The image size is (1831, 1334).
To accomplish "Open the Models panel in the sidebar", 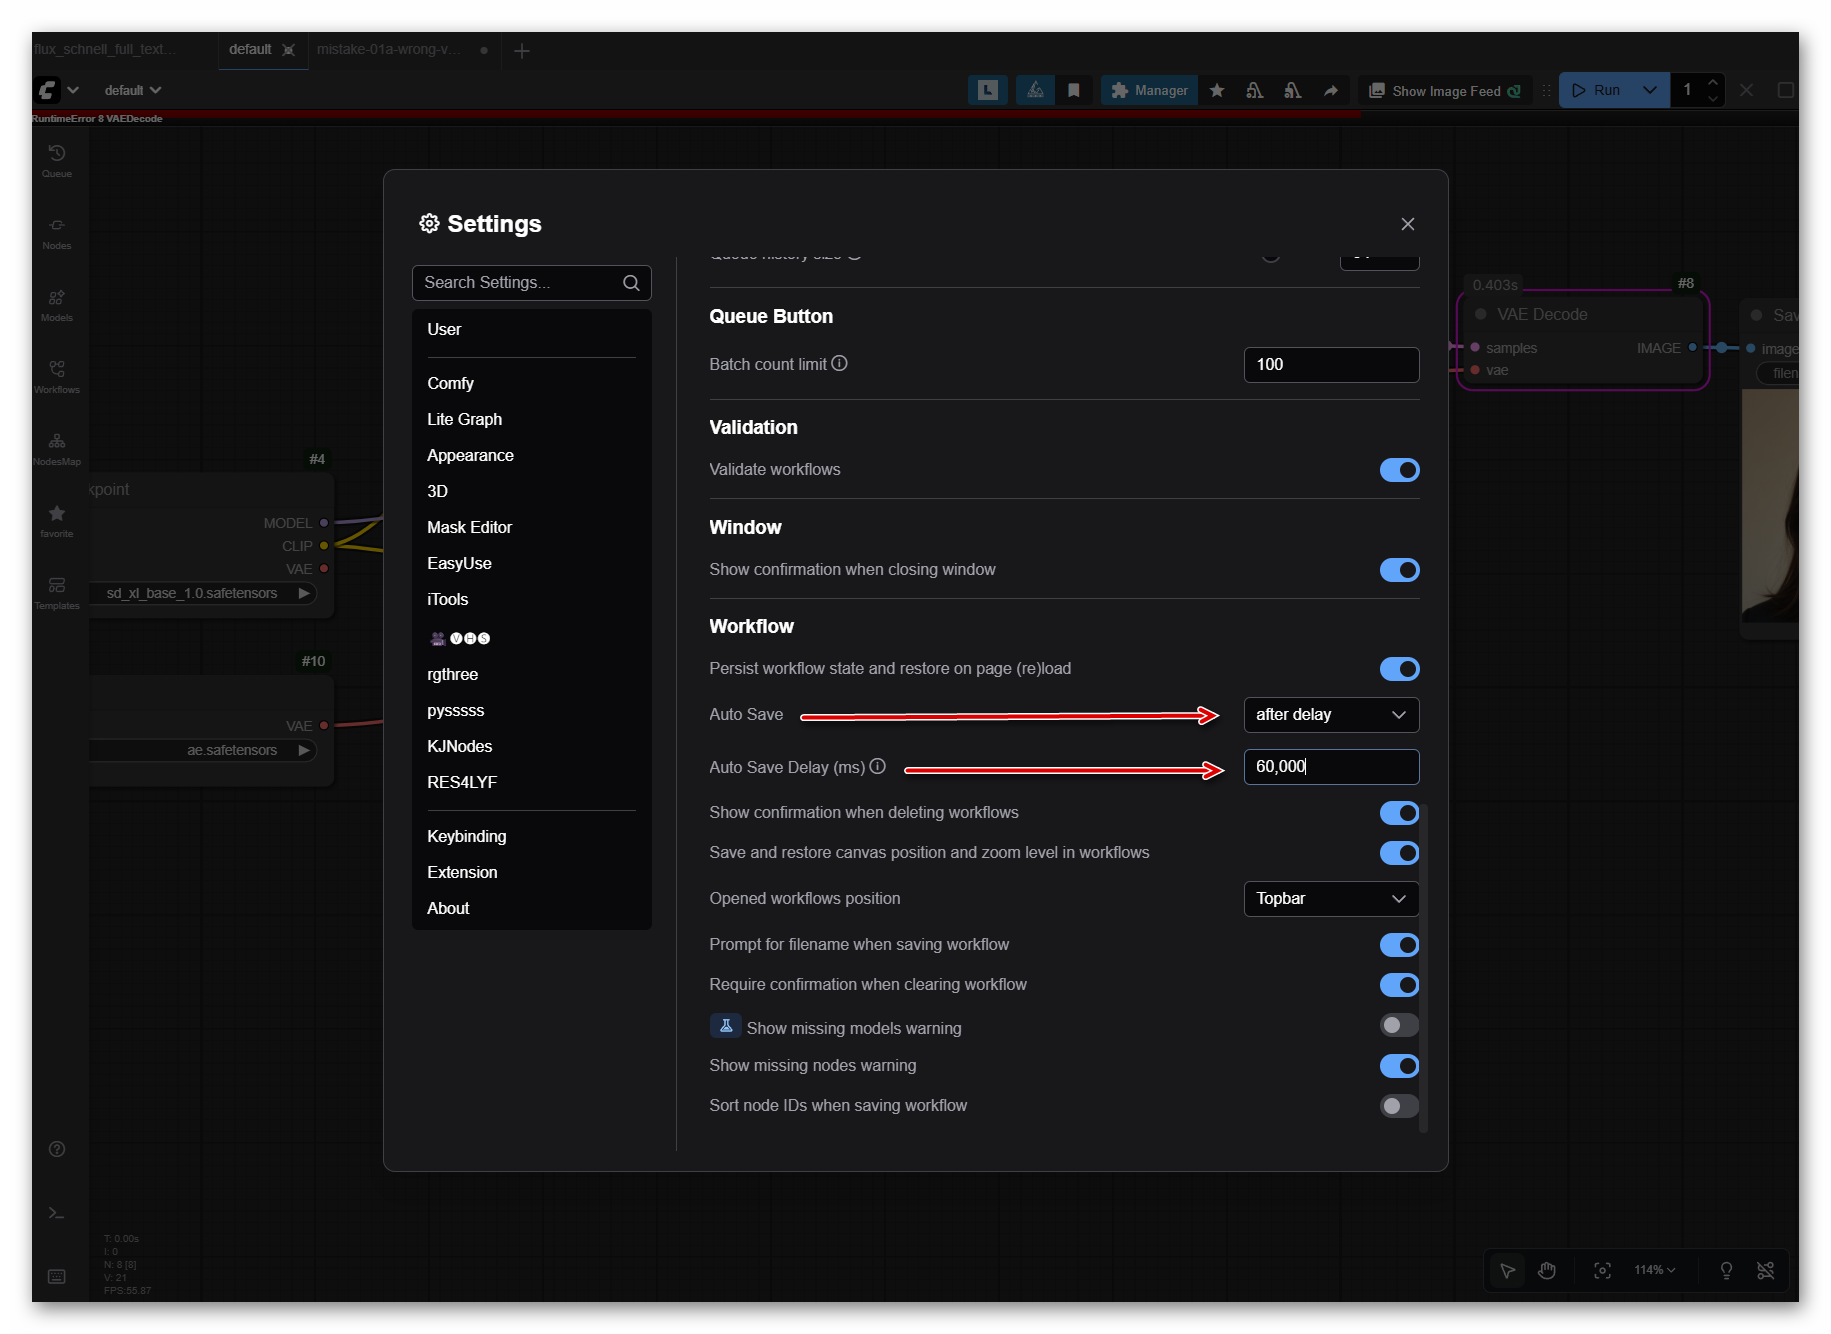I will [57, 305].
